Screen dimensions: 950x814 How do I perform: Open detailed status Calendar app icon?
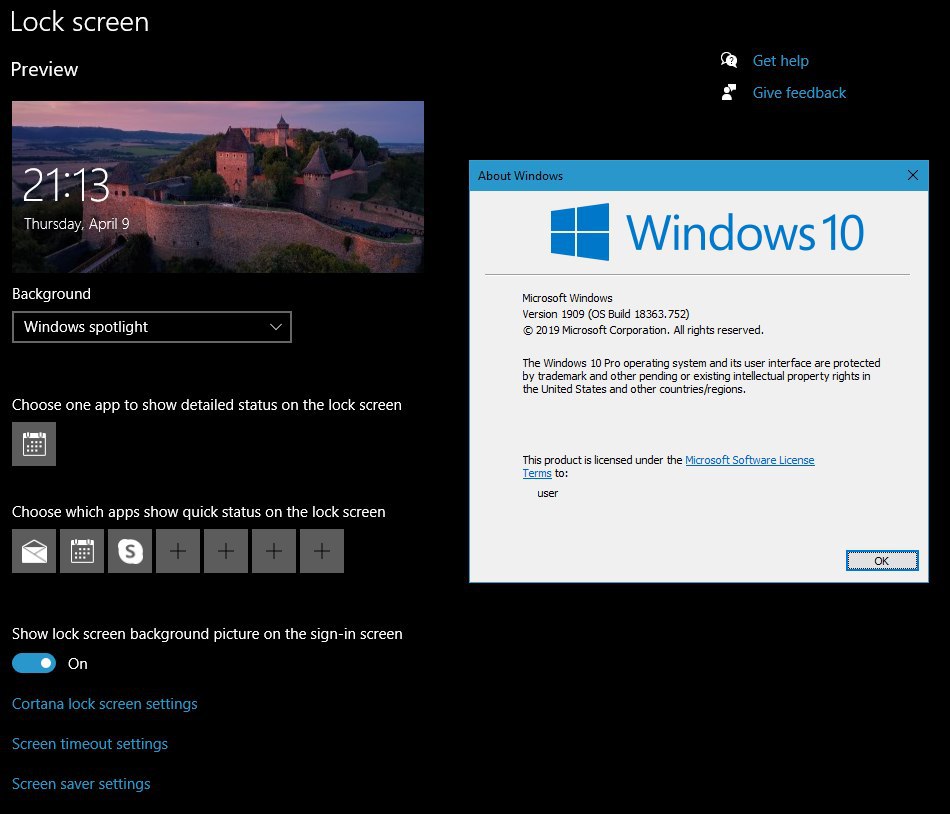tap(34, 444)
